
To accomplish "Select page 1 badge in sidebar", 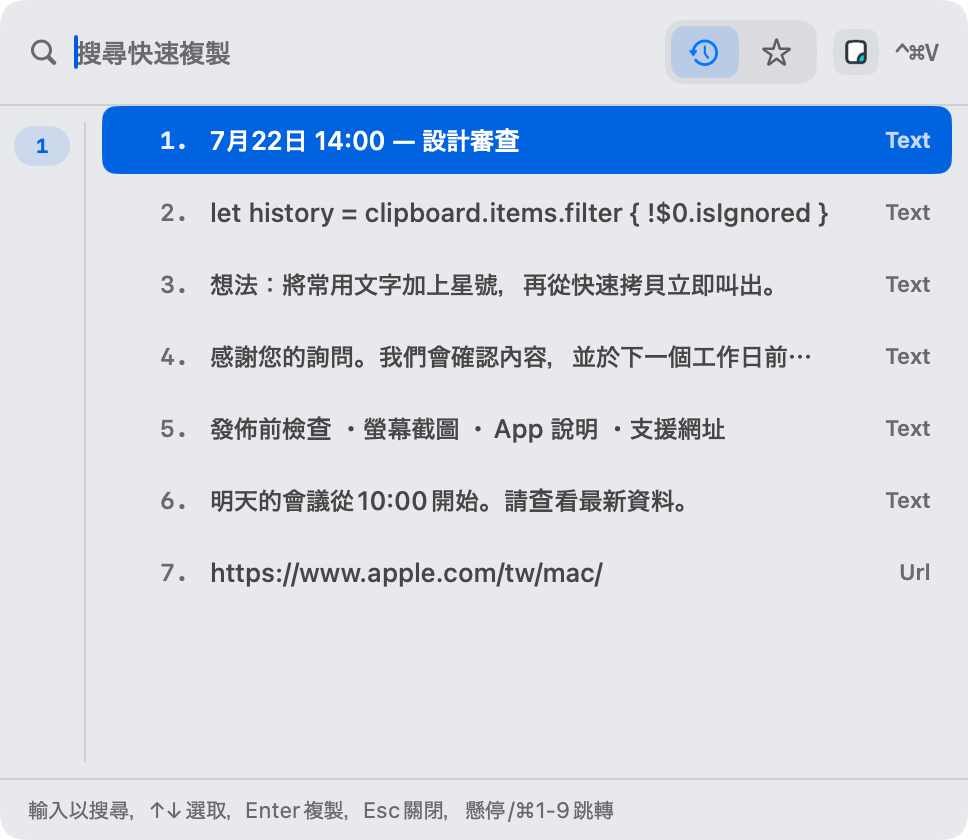I will (x=42, y=146).
